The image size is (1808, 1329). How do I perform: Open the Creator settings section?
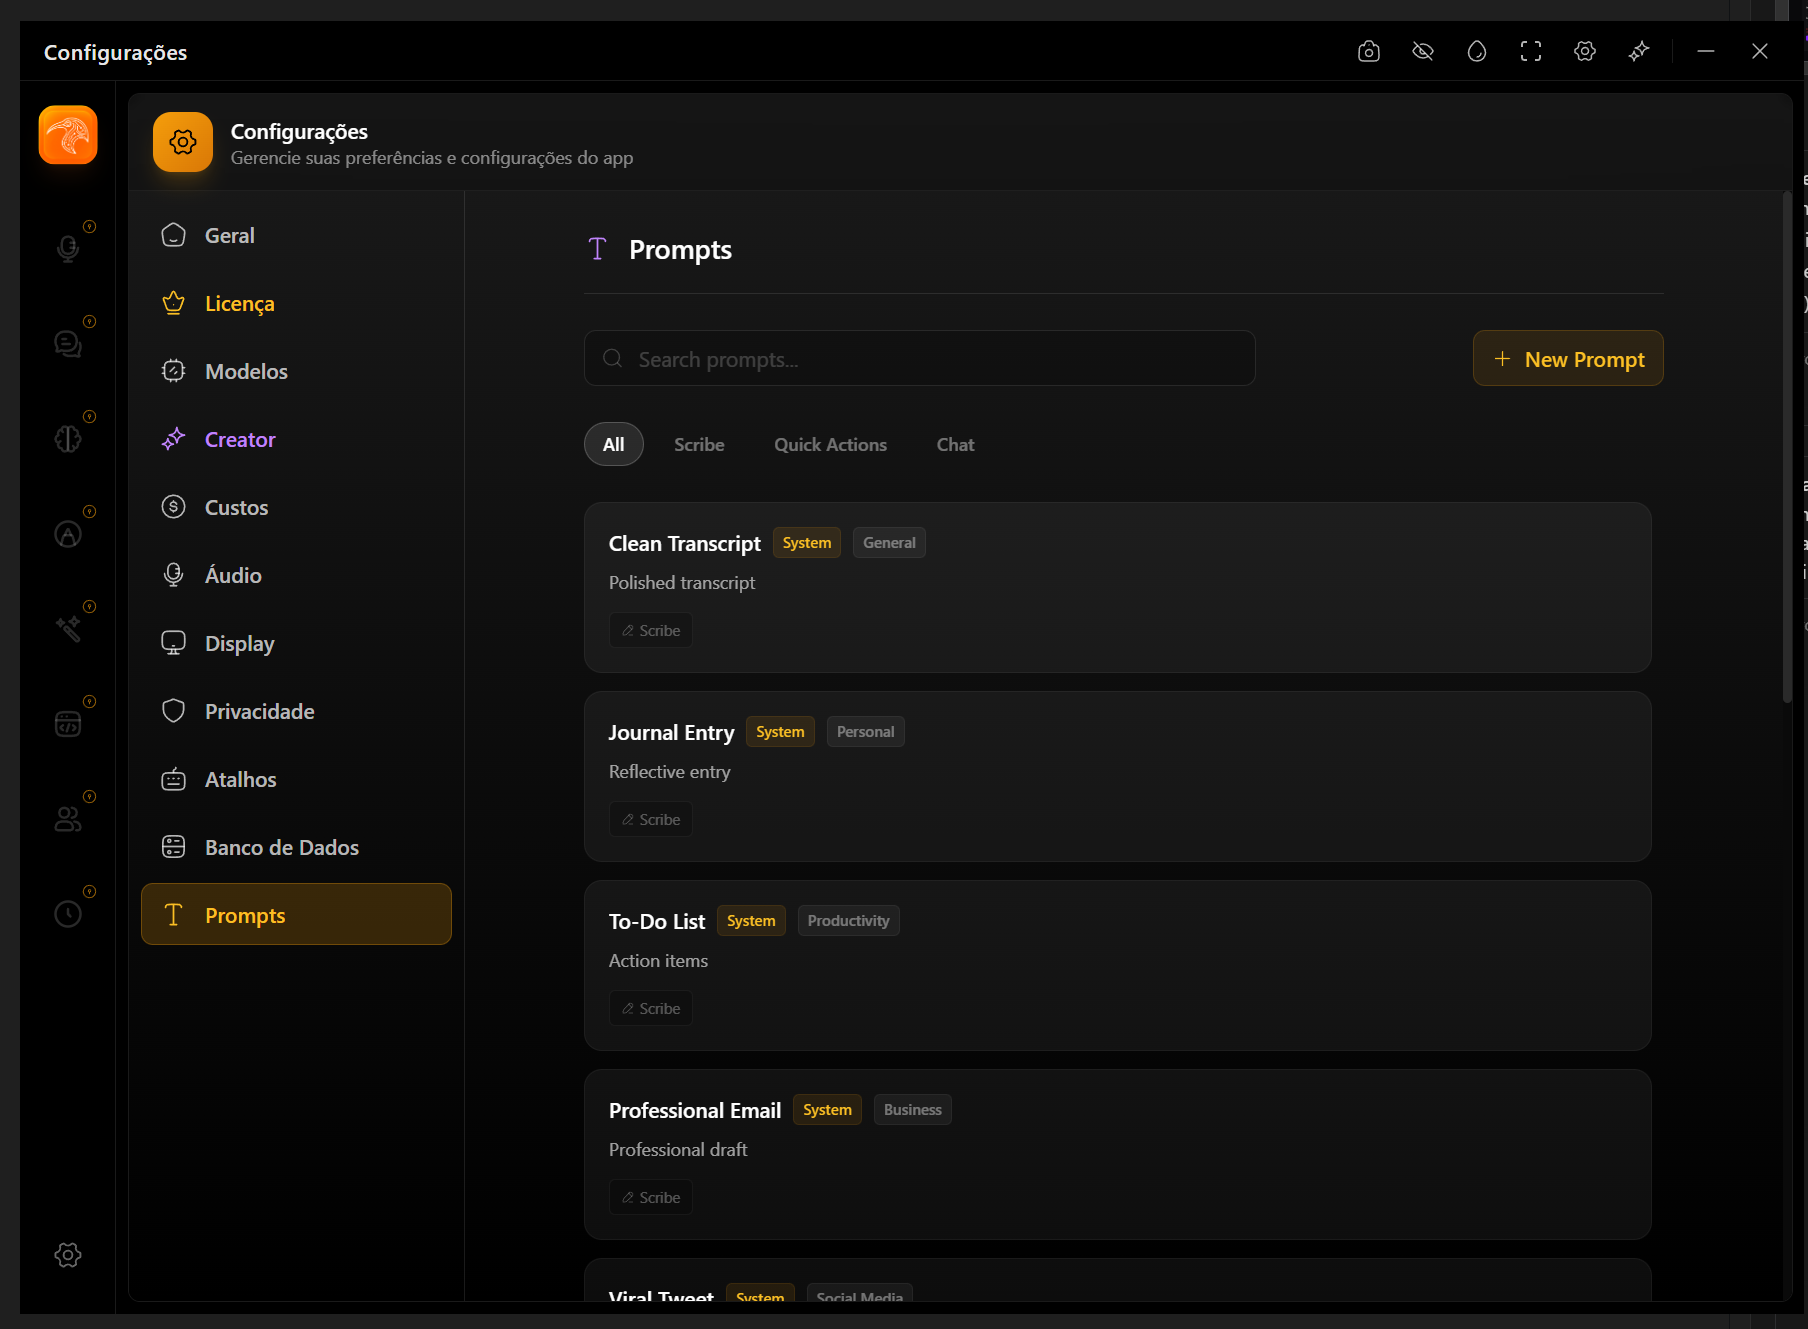296,439
